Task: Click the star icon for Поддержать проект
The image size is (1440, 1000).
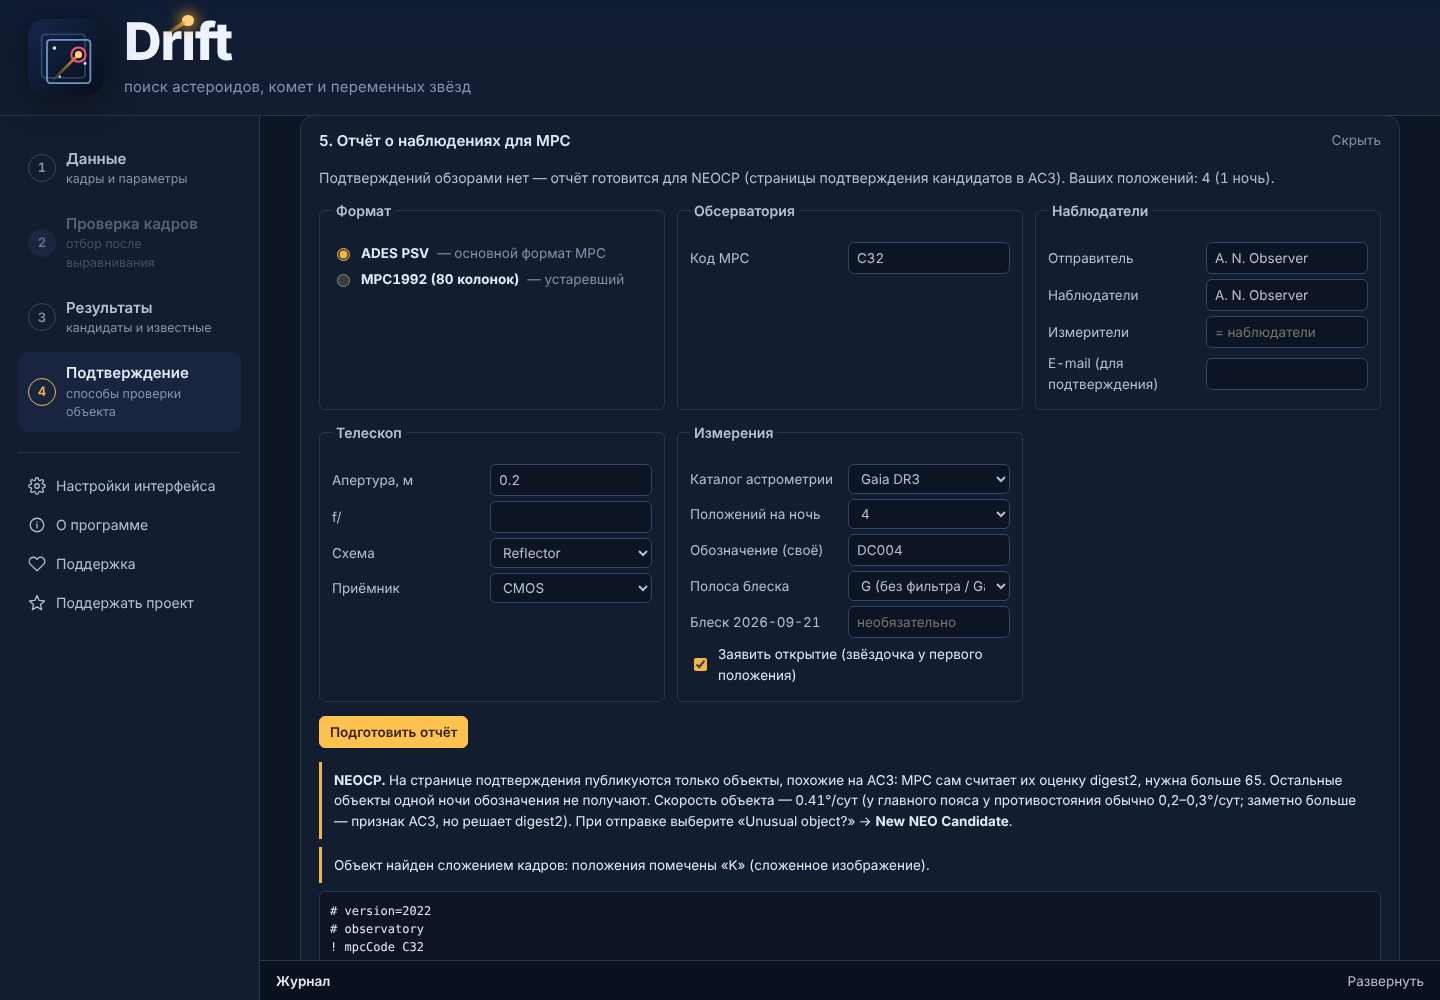Action: pos(37,603)
